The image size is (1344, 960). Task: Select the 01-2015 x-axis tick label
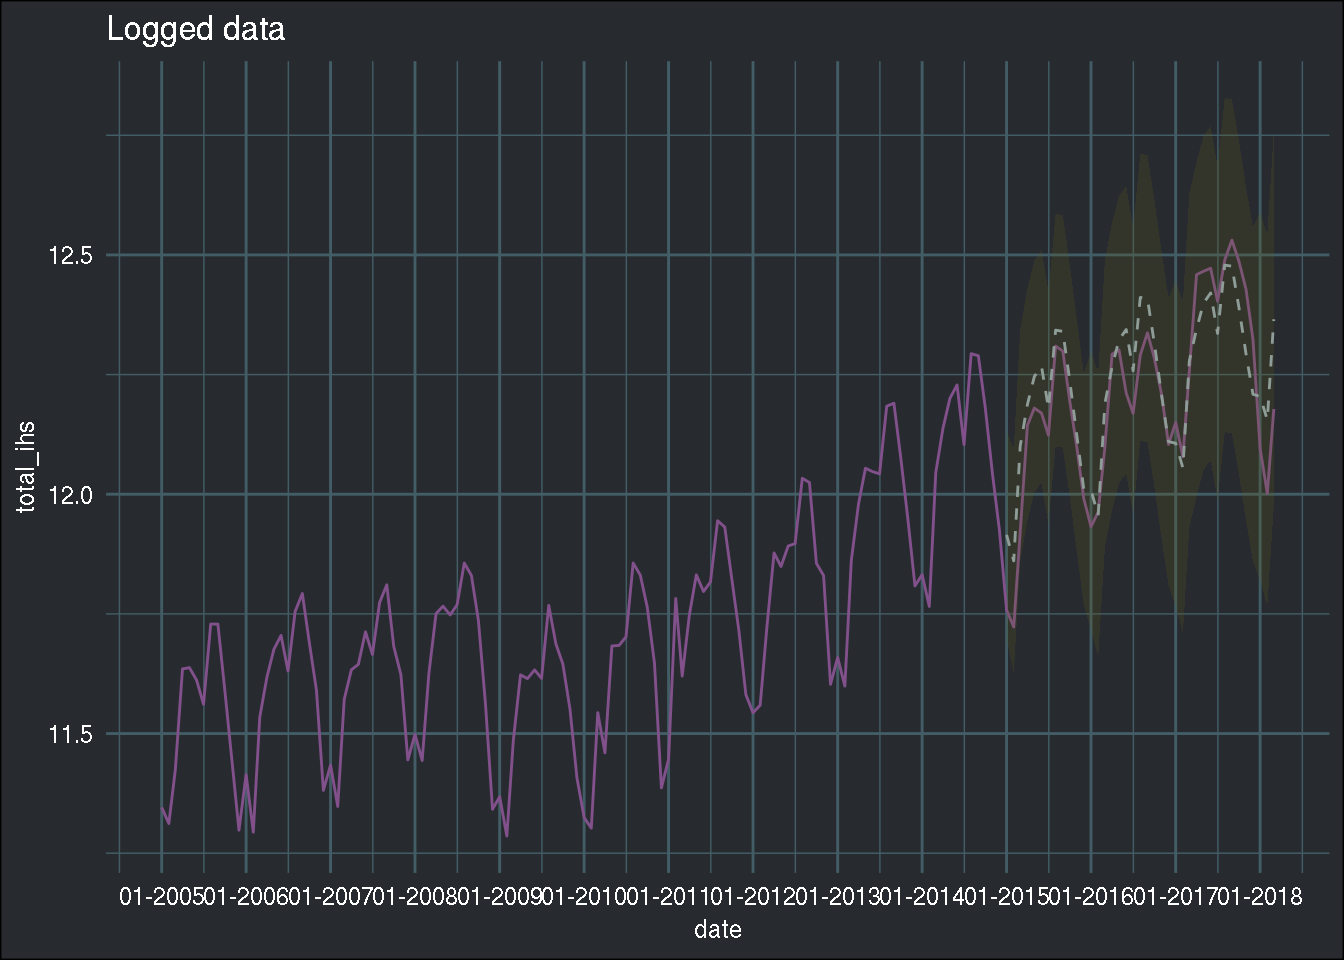coord(1006,897)
